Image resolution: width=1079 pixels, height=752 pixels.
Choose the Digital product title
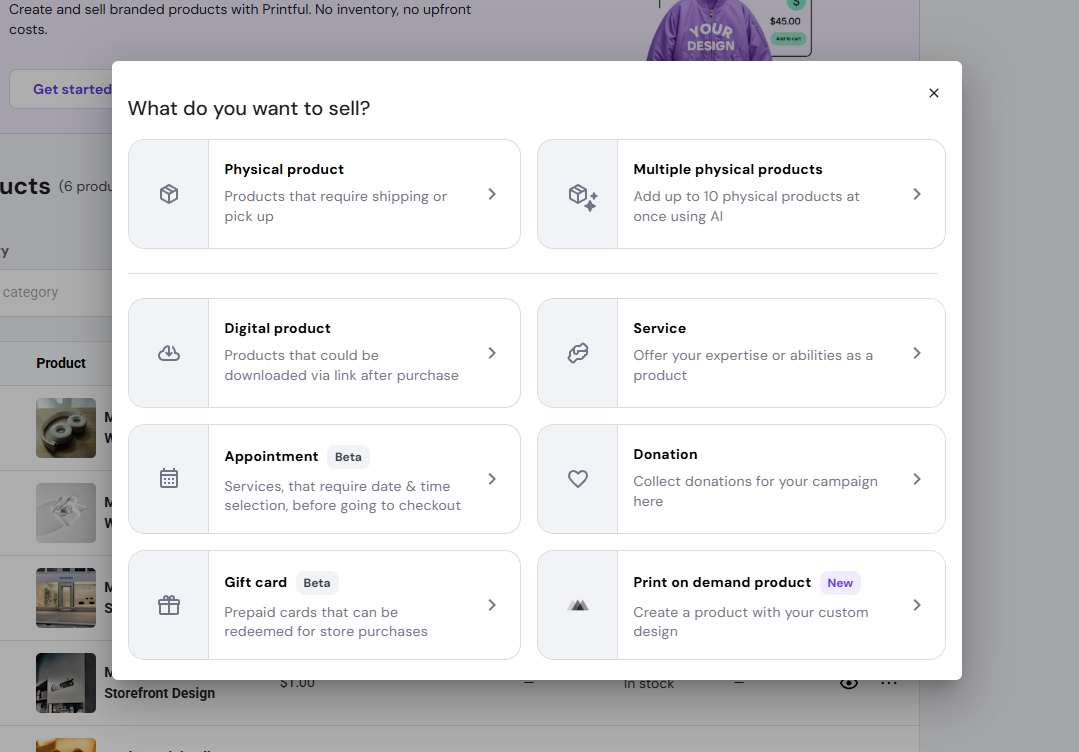(277, 328)
